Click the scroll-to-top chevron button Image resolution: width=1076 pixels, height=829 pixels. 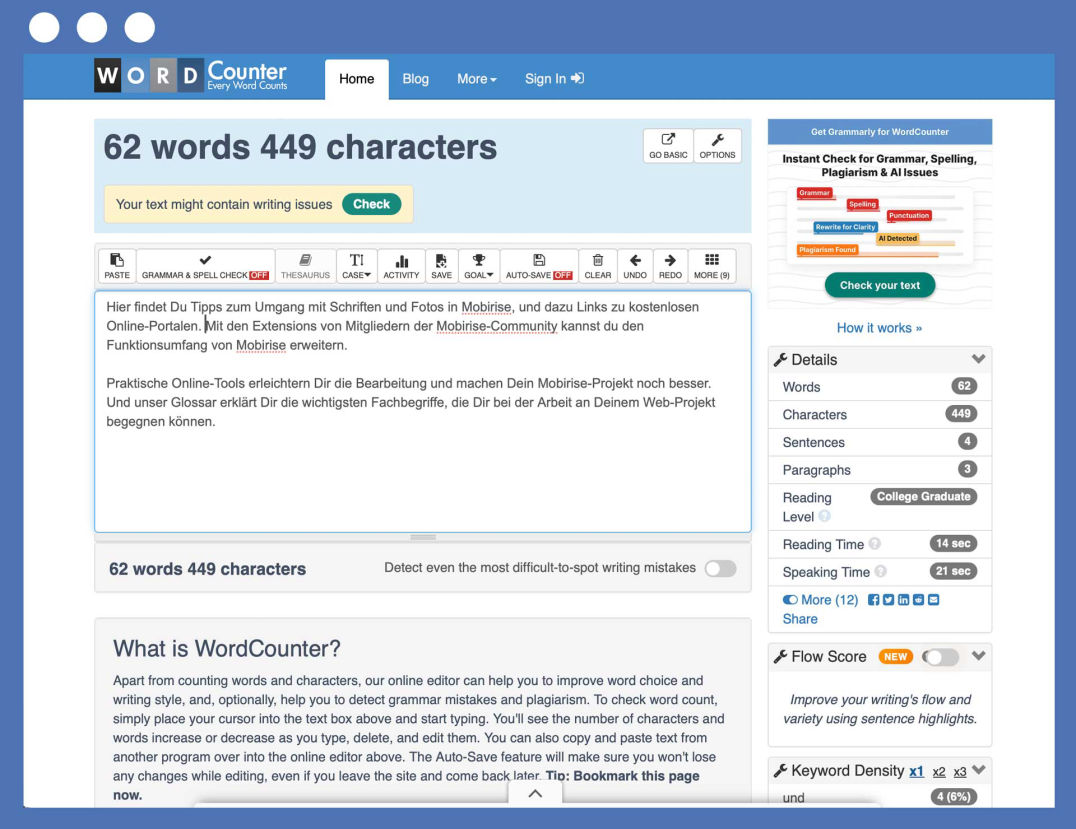tap(535, 793)
